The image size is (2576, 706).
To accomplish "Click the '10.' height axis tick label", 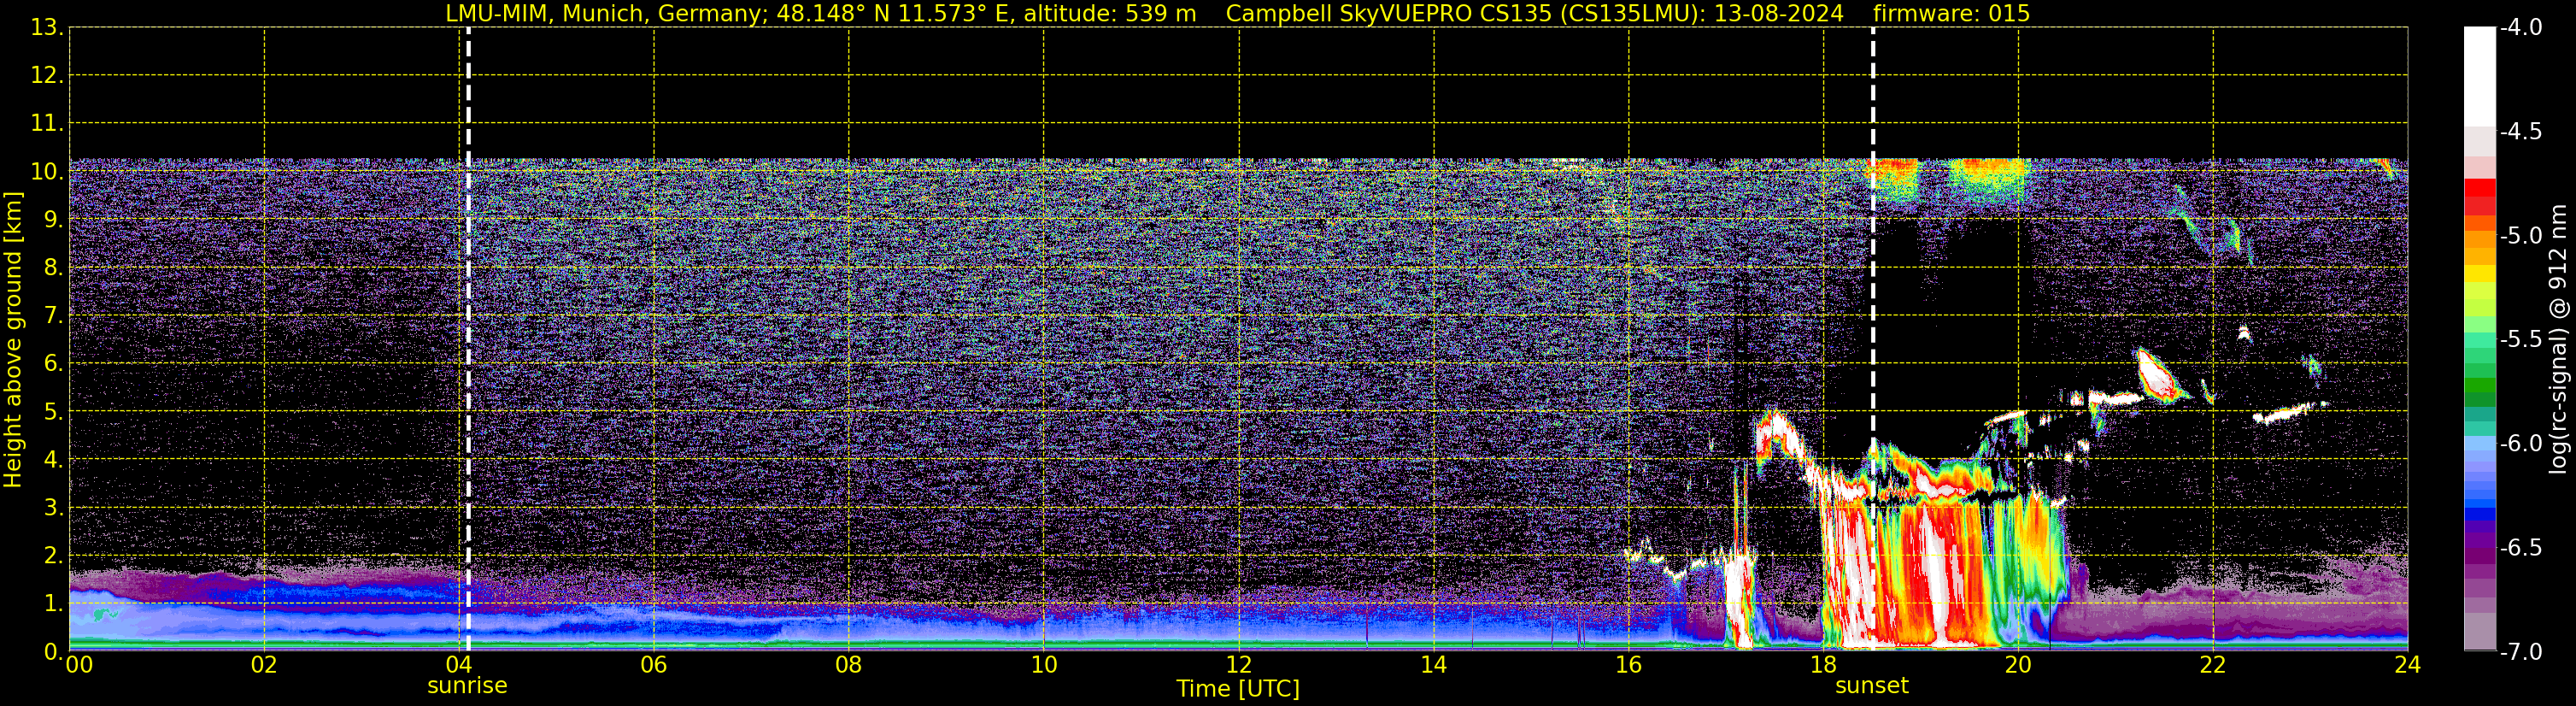I will [x=47, y=171].
